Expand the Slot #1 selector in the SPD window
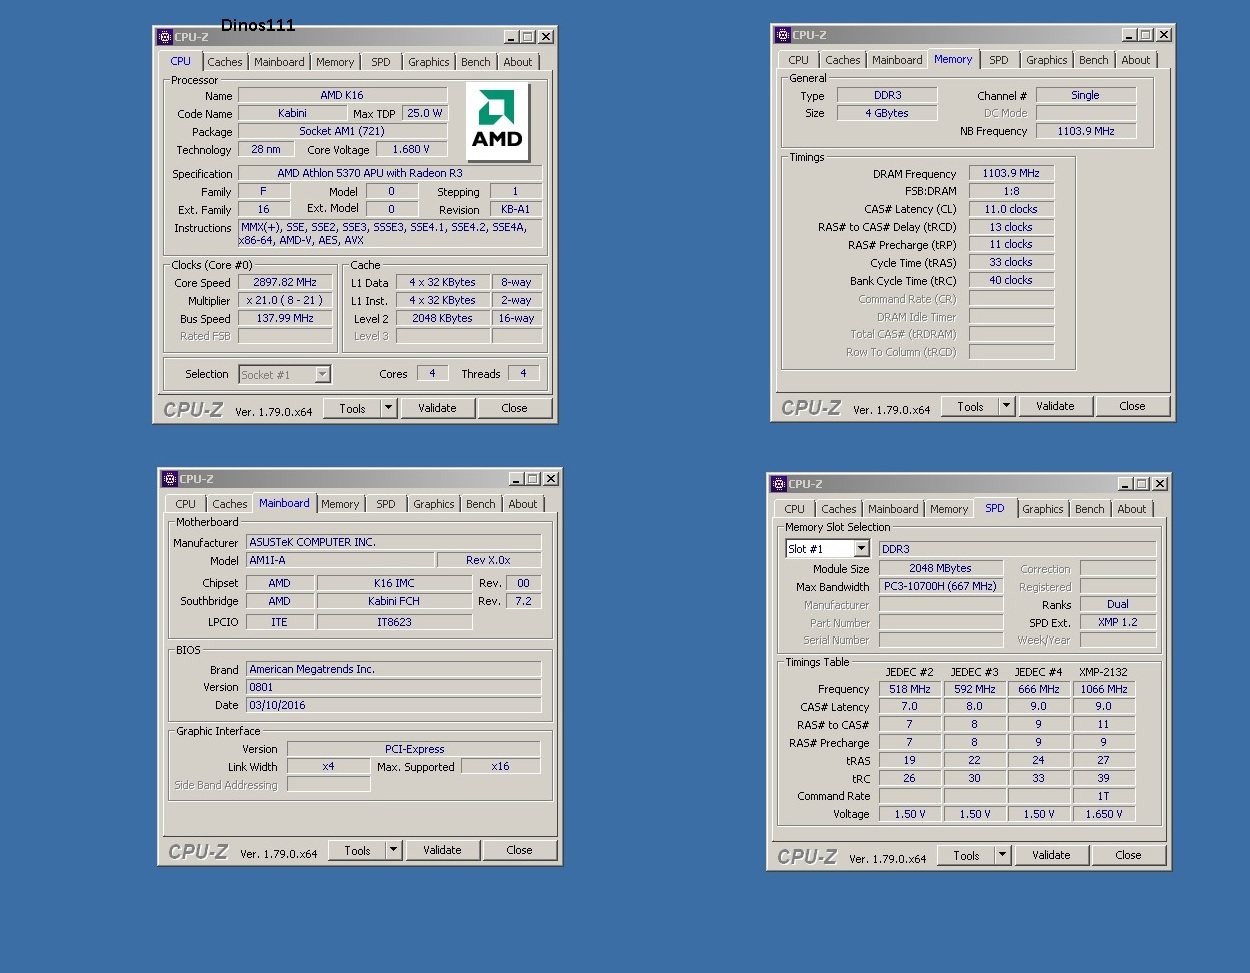The height and width of the screenshot is (973, 1250). (x=861, y=549)
